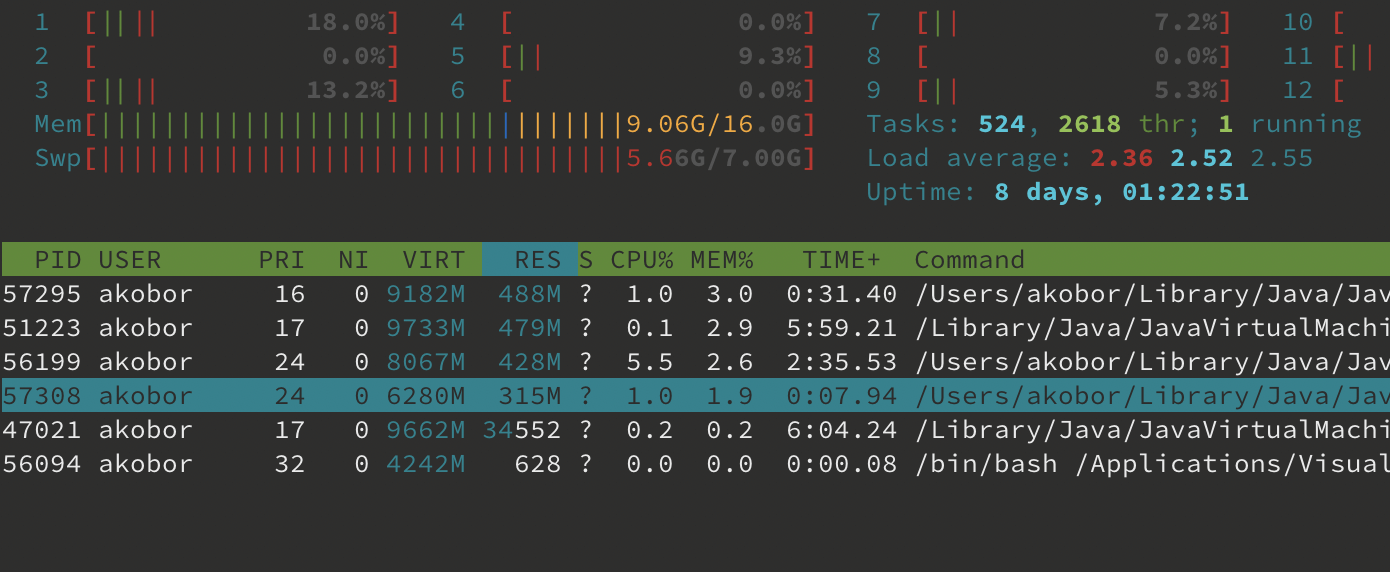Click VIRT value 4242M

426,464
